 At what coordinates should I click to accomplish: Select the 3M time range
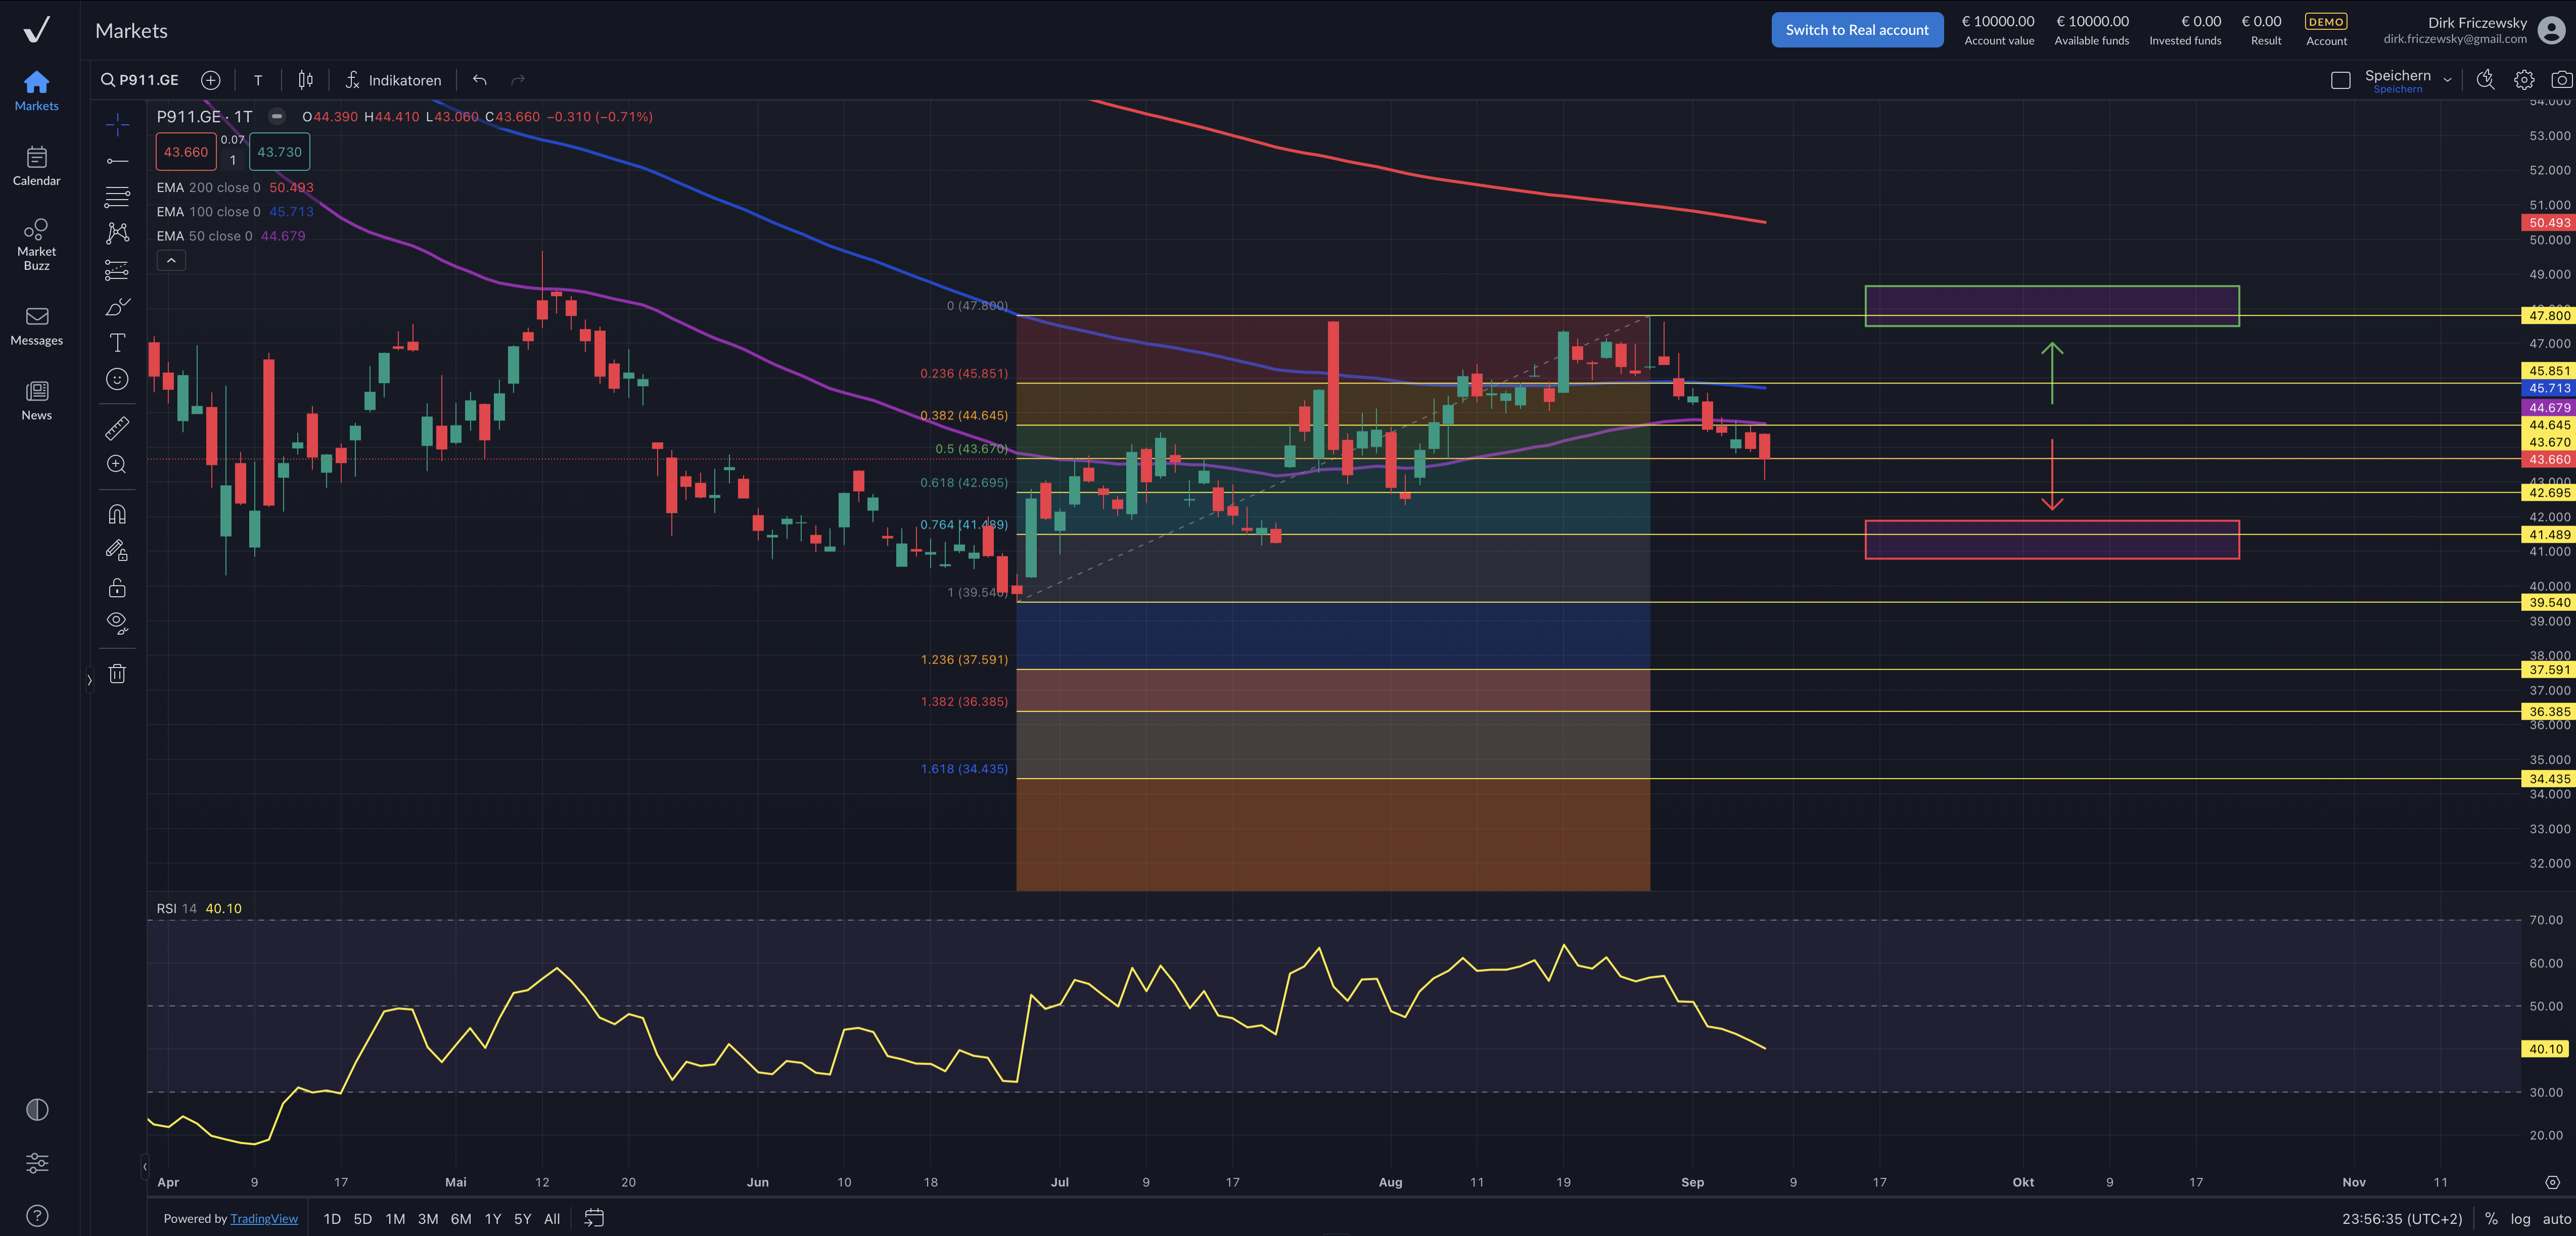pos(428,1218)
